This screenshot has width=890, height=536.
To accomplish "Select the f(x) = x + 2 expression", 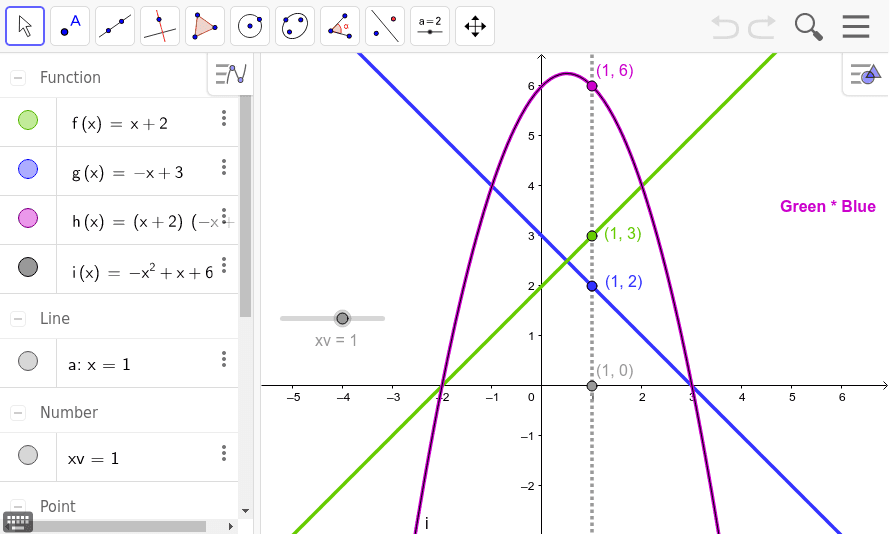I will point(120,124).
